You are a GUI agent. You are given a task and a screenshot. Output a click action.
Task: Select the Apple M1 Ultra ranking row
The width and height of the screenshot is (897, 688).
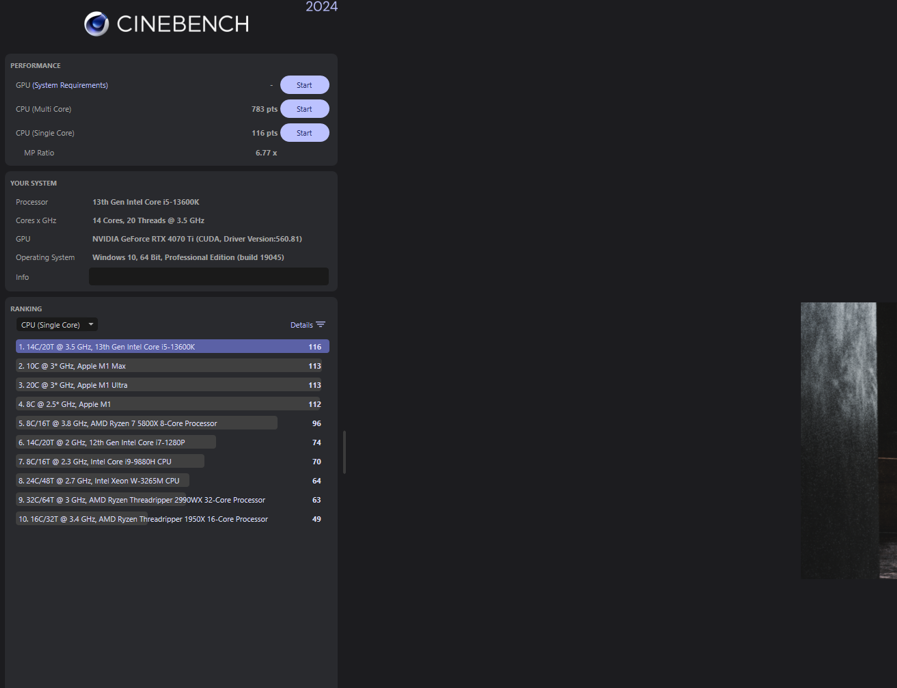172,385
